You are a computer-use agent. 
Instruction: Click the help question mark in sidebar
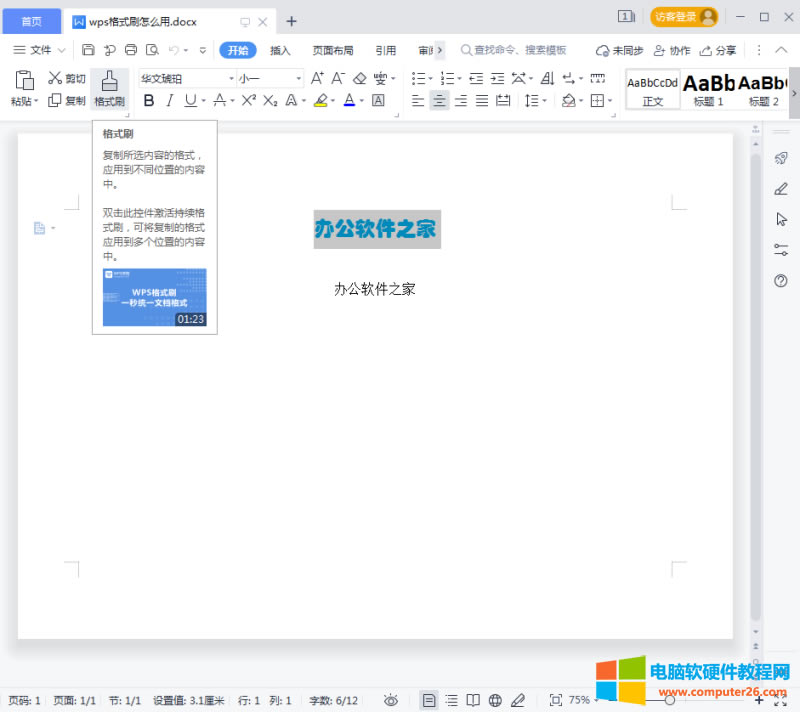coord(781,281)
